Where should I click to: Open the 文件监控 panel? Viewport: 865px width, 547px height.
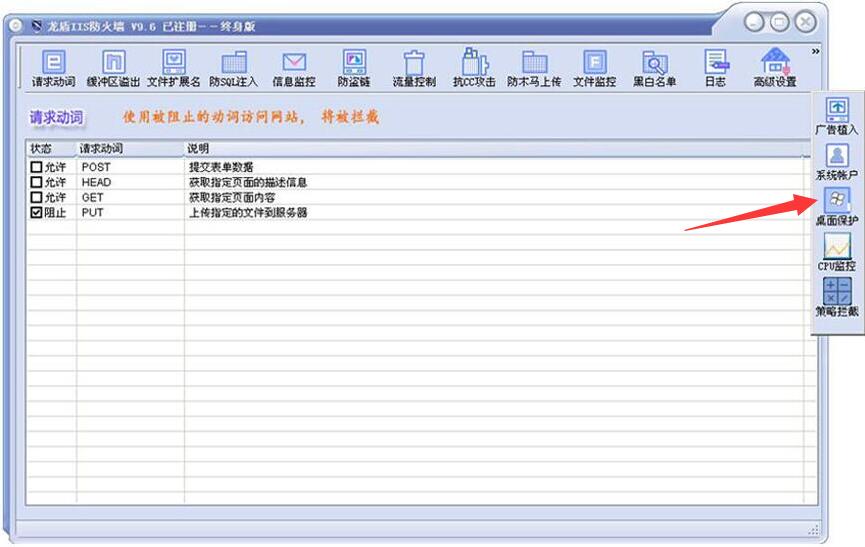[x=594, y=68]
